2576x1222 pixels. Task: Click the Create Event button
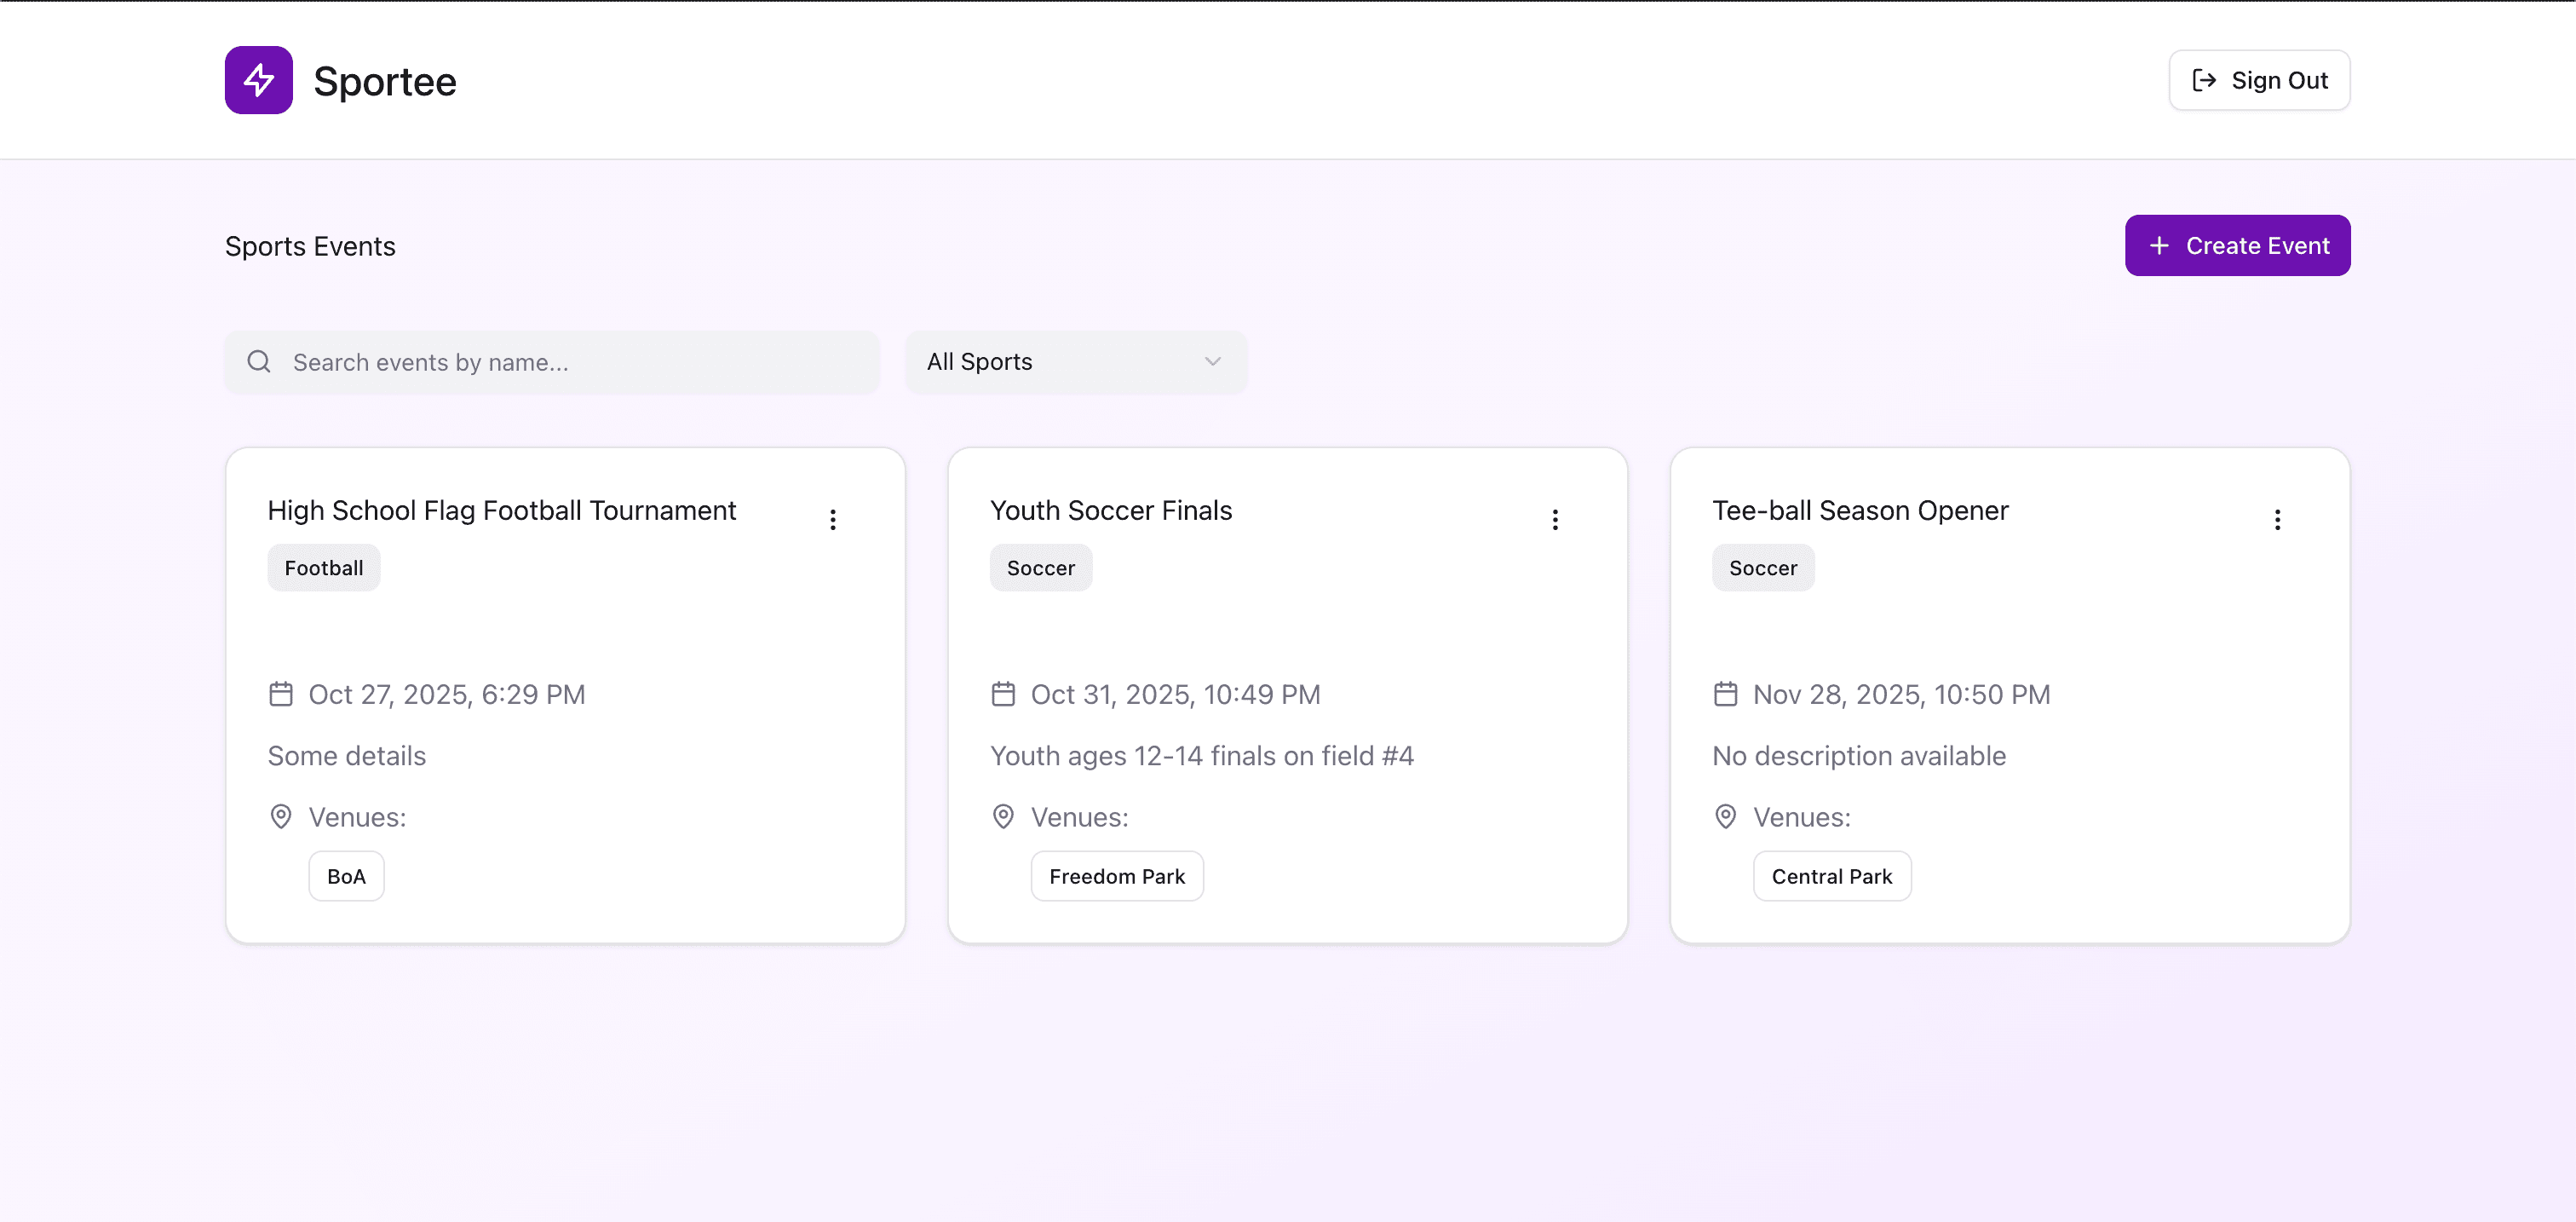coord(2237,245)
